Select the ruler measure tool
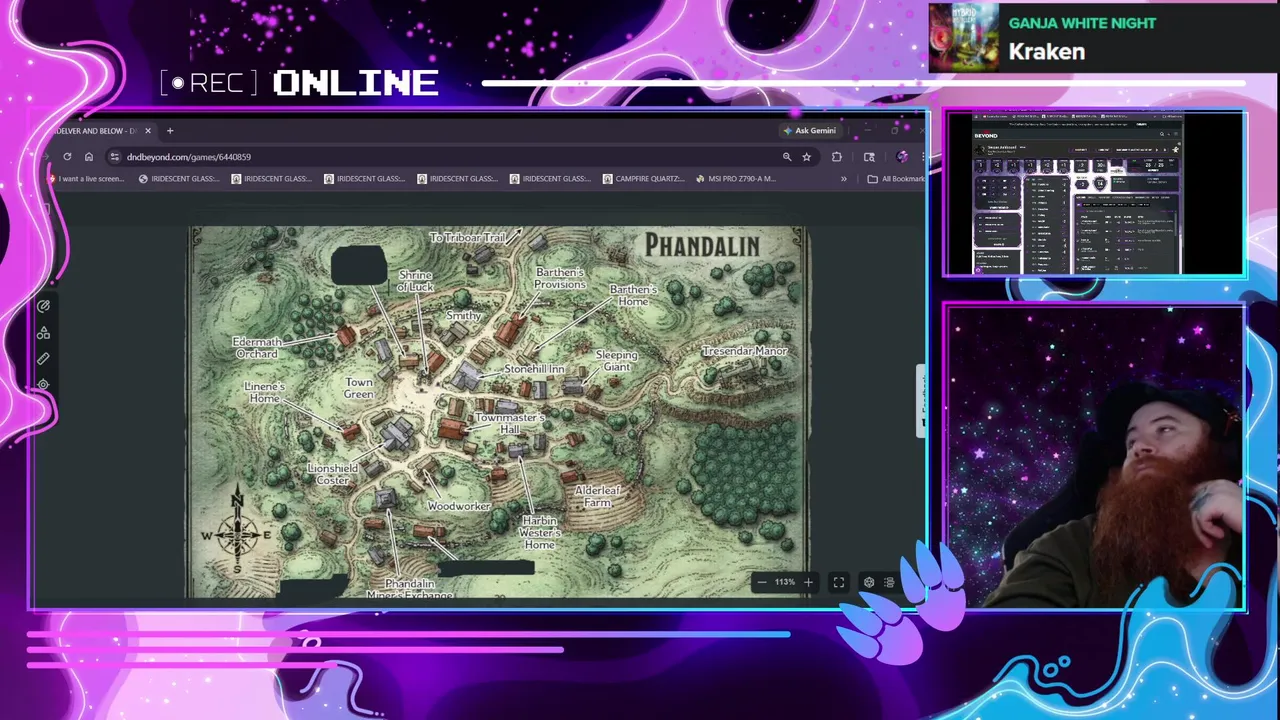 coord(43,358)
